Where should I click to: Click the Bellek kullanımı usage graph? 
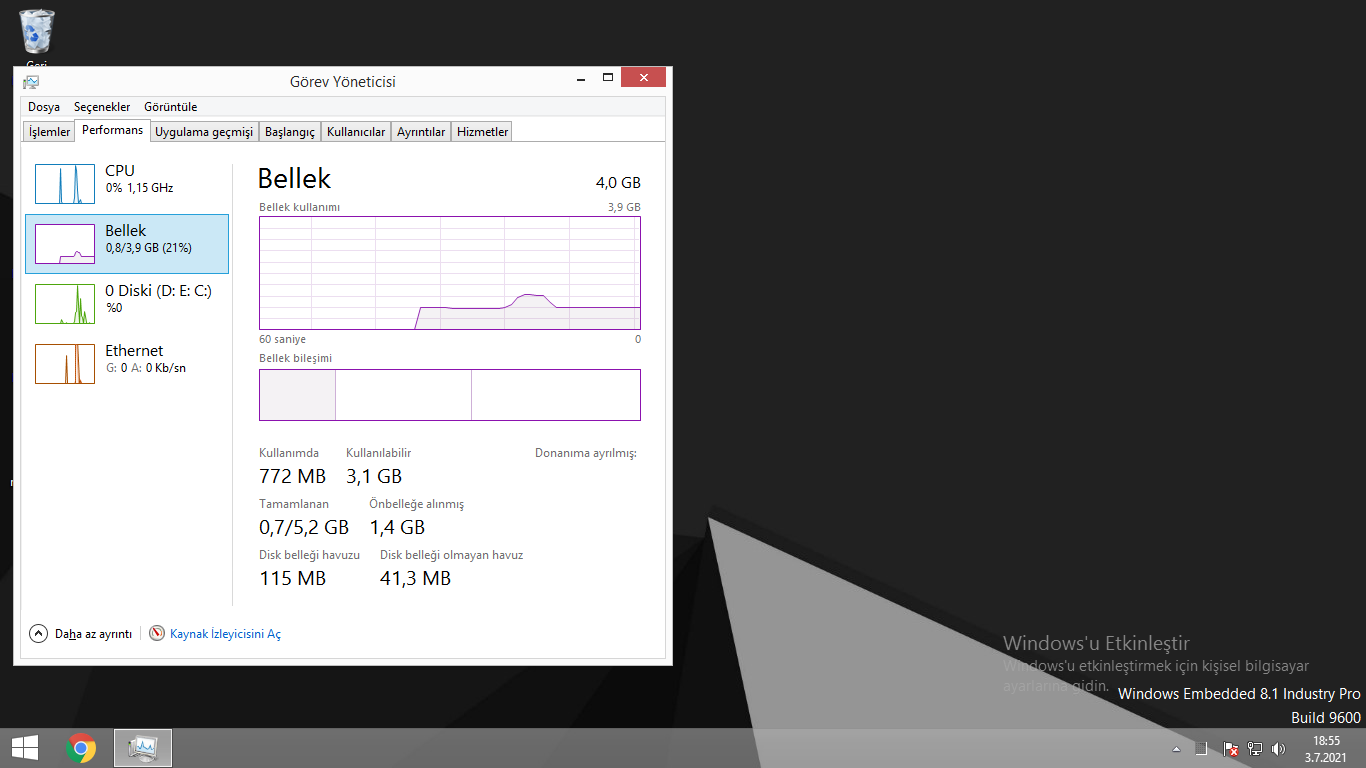(449, 272)
